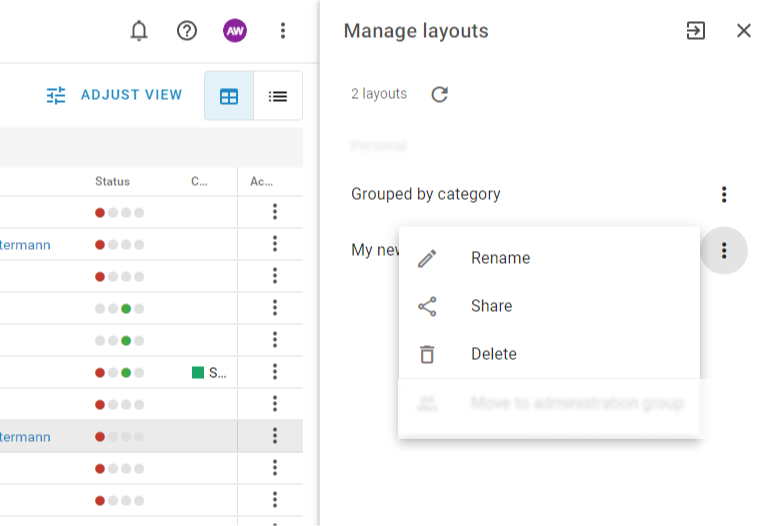Open actions menu for first table row
Viewport: 775px width, 526px height.
click(x=274, y=212)
